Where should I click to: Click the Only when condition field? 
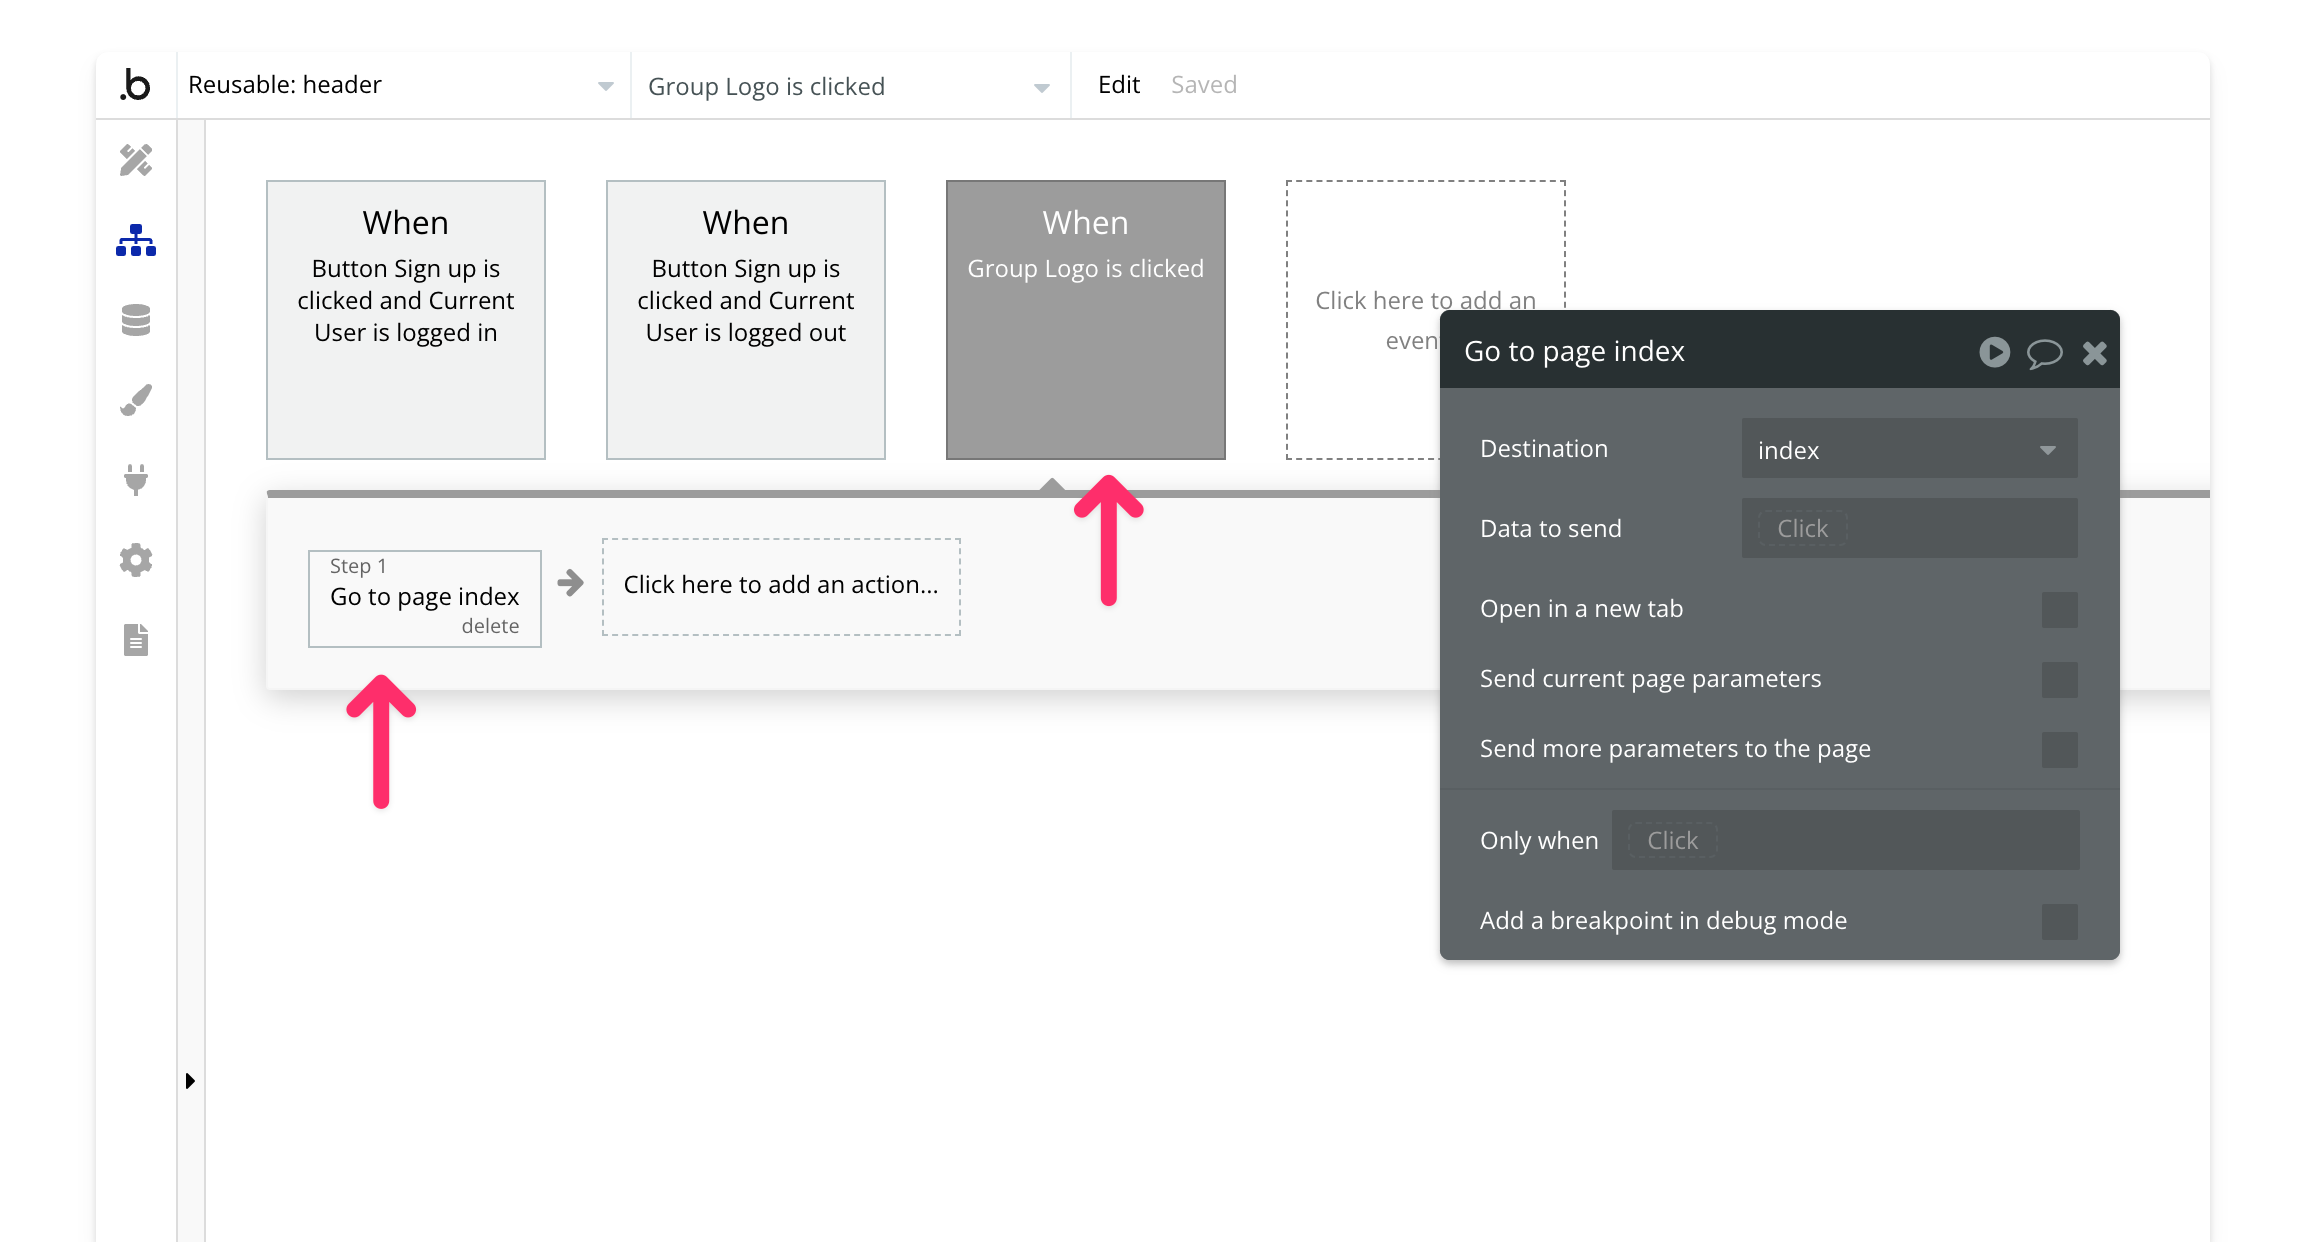point(1845,841)
